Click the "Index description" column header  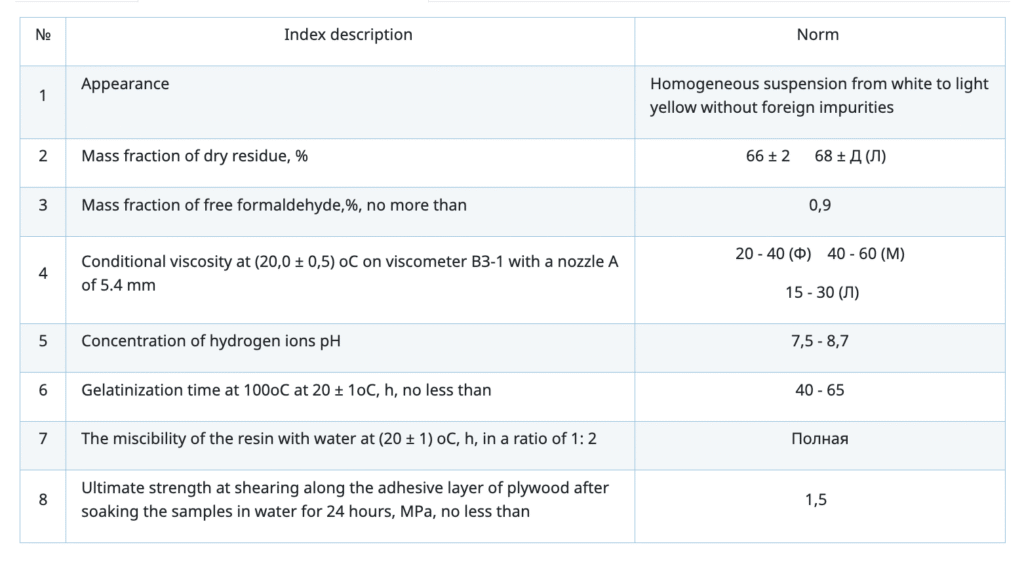(x=348, y=35)
